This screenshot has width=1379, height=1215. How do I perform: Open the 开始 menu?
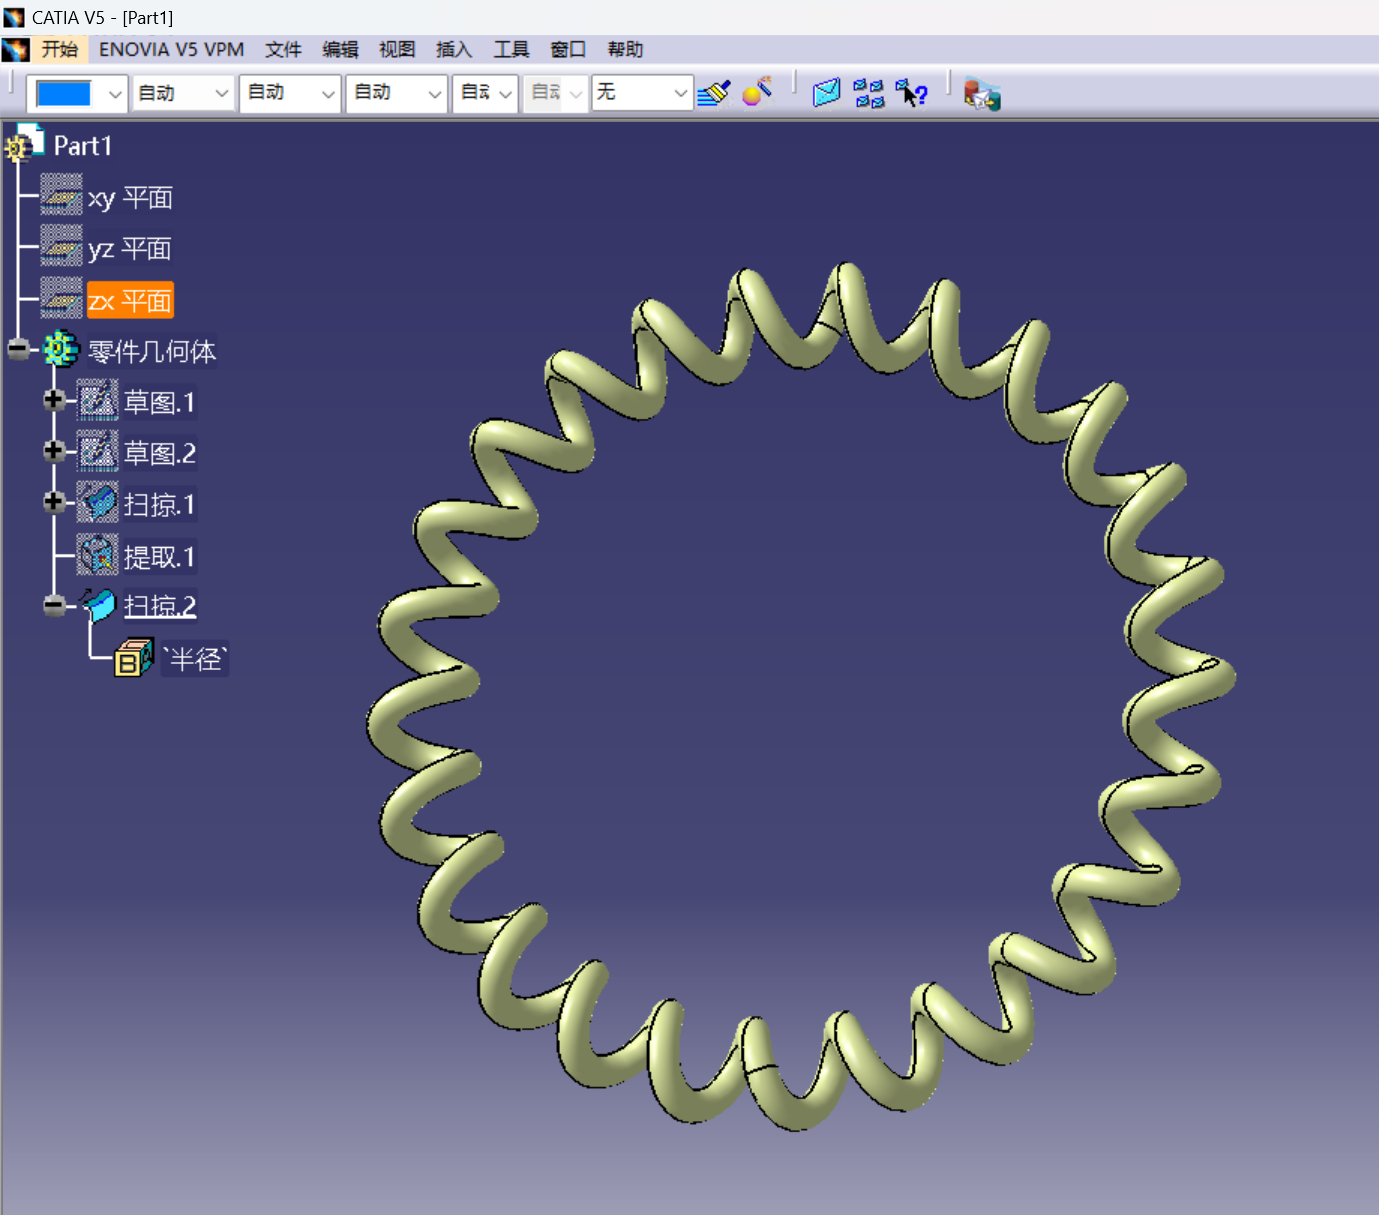coord(59,49)
